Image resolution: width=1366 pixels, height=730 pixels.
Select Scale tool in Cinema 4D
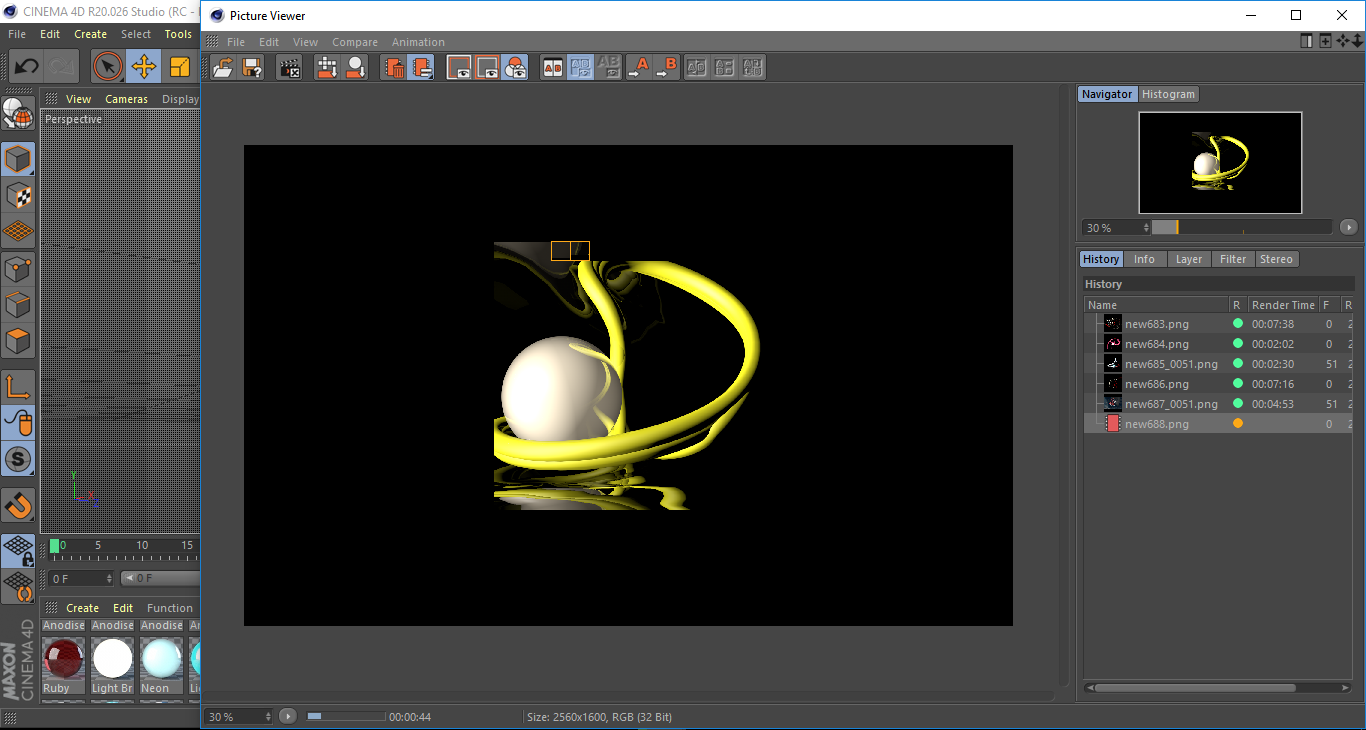tap(180, 67)
